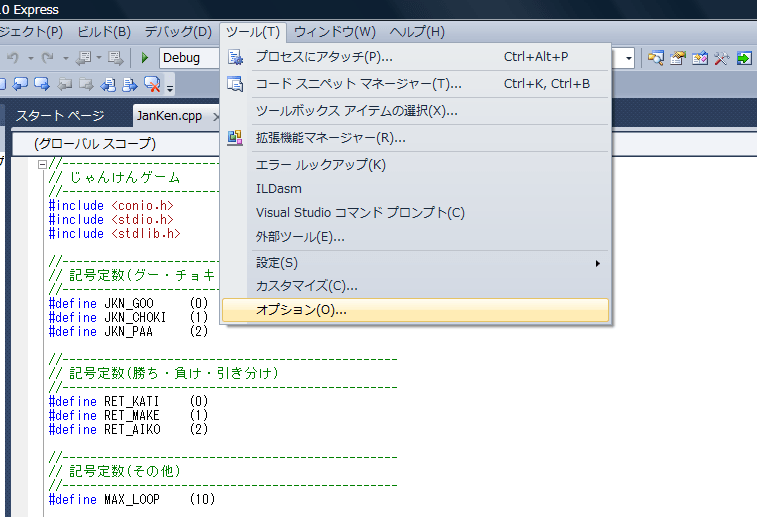Click the Toolbox hammer and wrench icon
Viewport: 757px width, 517px height.
coord(721,58)
